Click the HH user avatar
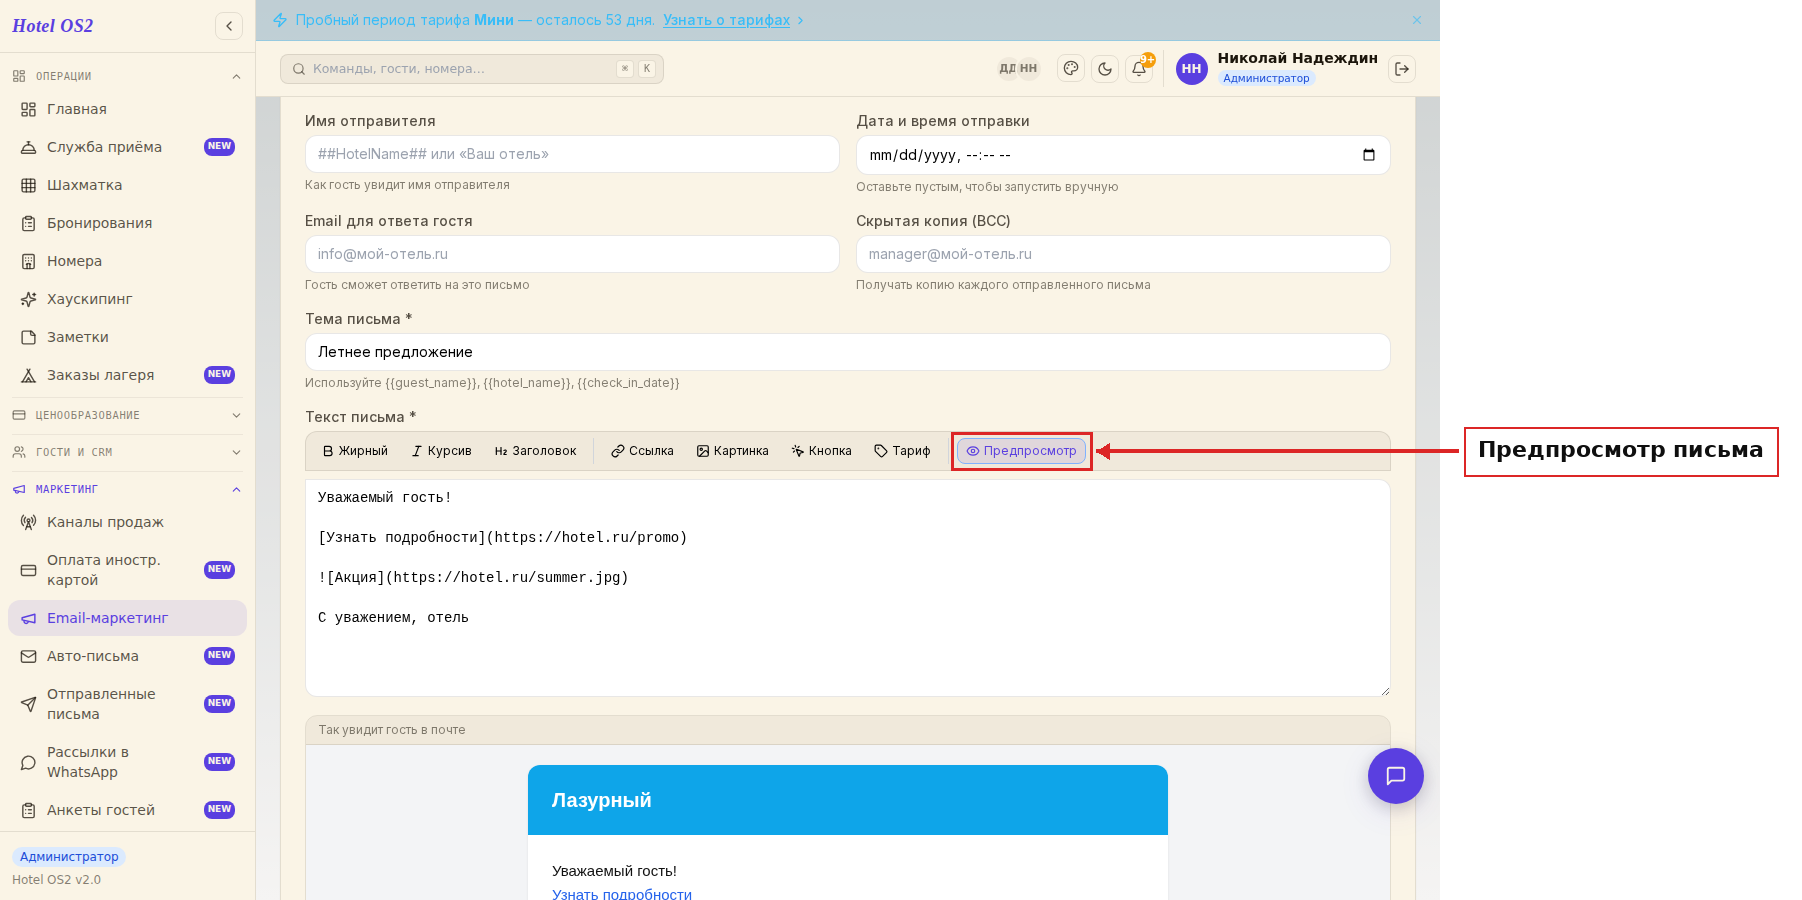The image size is (1802, 900). (1191, 69)
